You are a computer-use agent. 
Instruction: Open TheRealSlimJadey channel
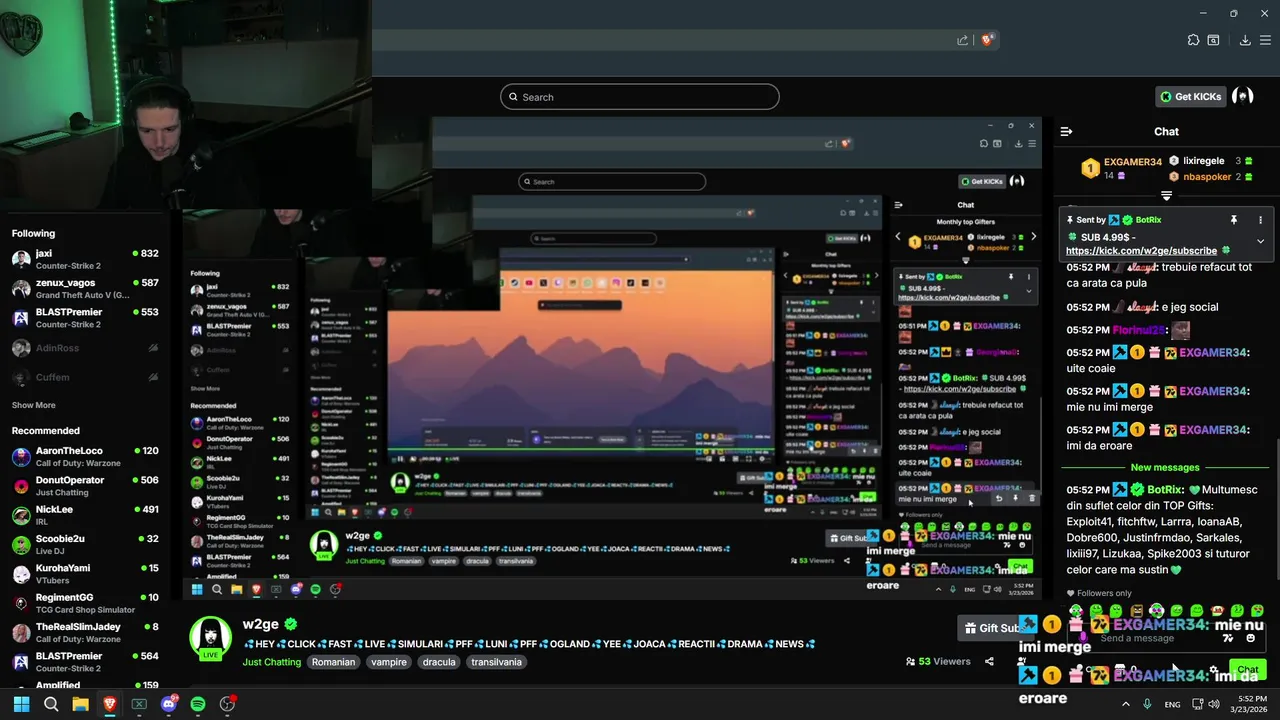[x=85, y=632]
